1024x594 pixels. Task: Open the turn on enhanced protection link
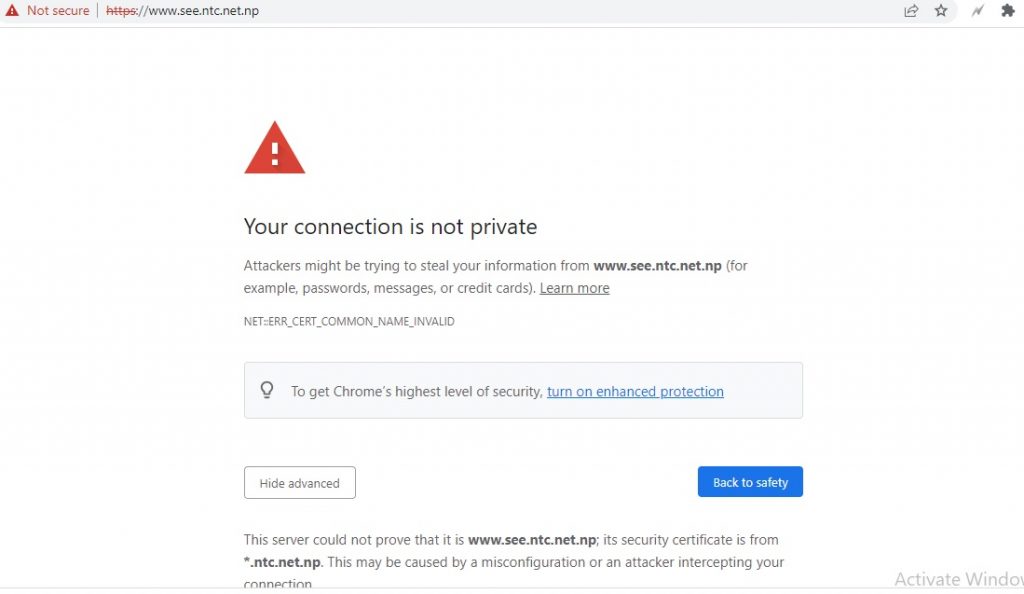635,391
